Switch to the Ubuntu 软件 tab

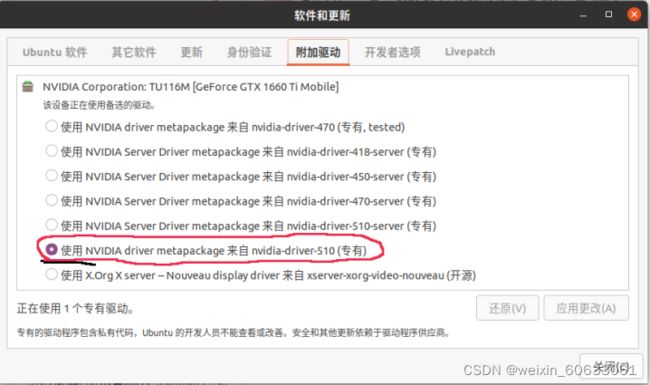[x=55, y=52]
